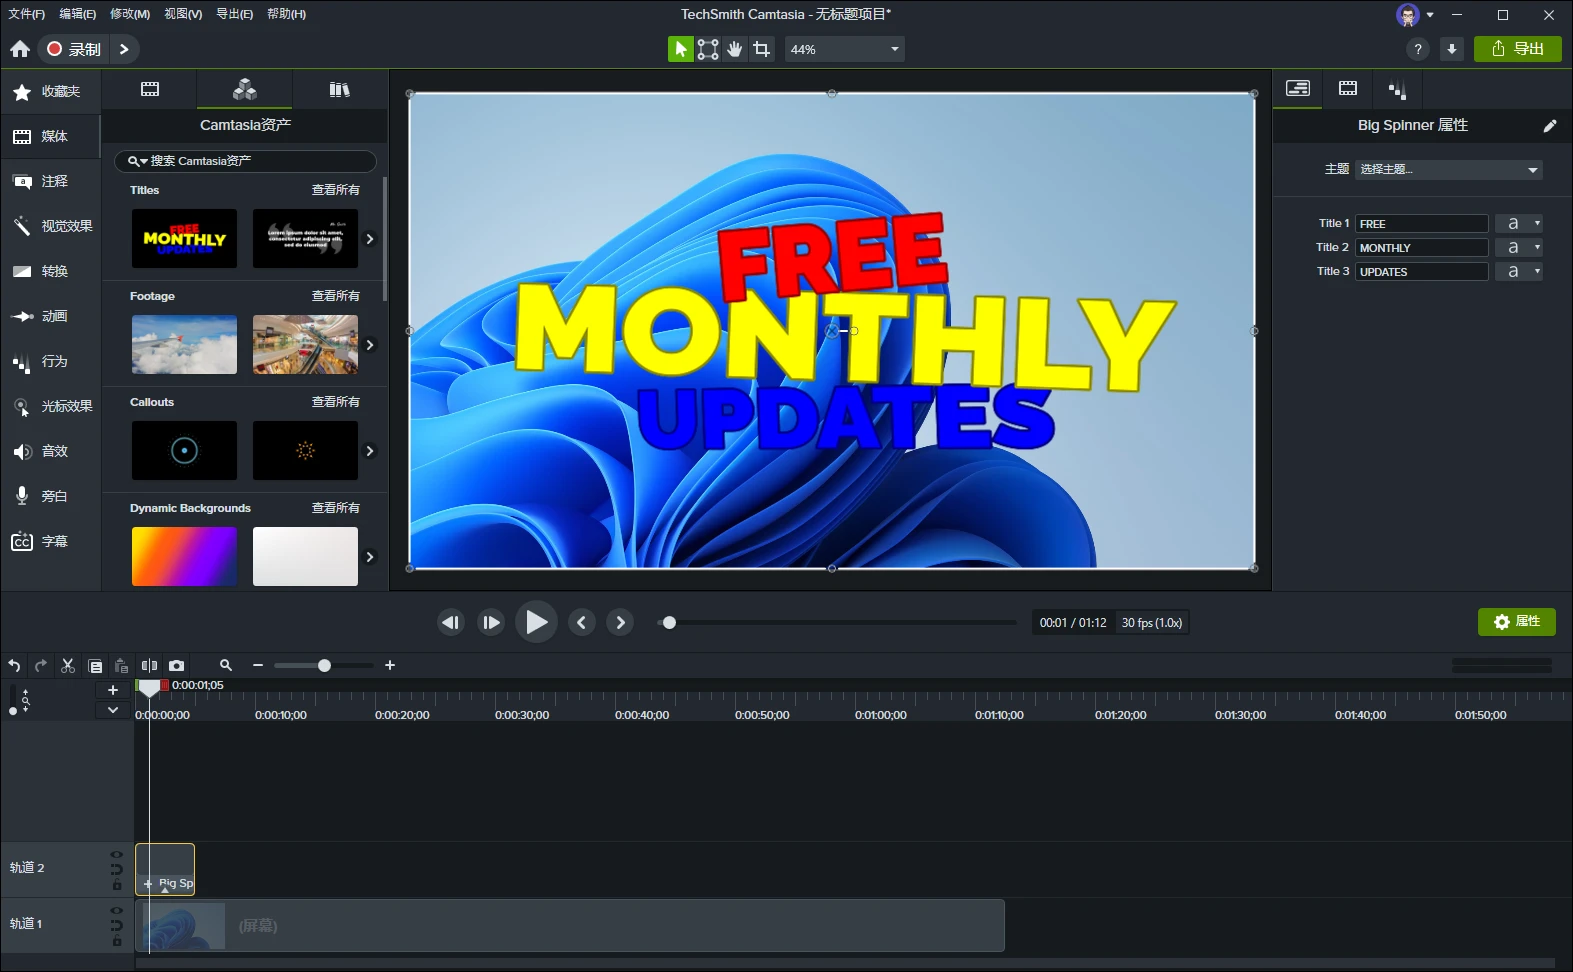Open the Camtasia assets tab icon
The image size is (1573, 972).
[244, 89]
